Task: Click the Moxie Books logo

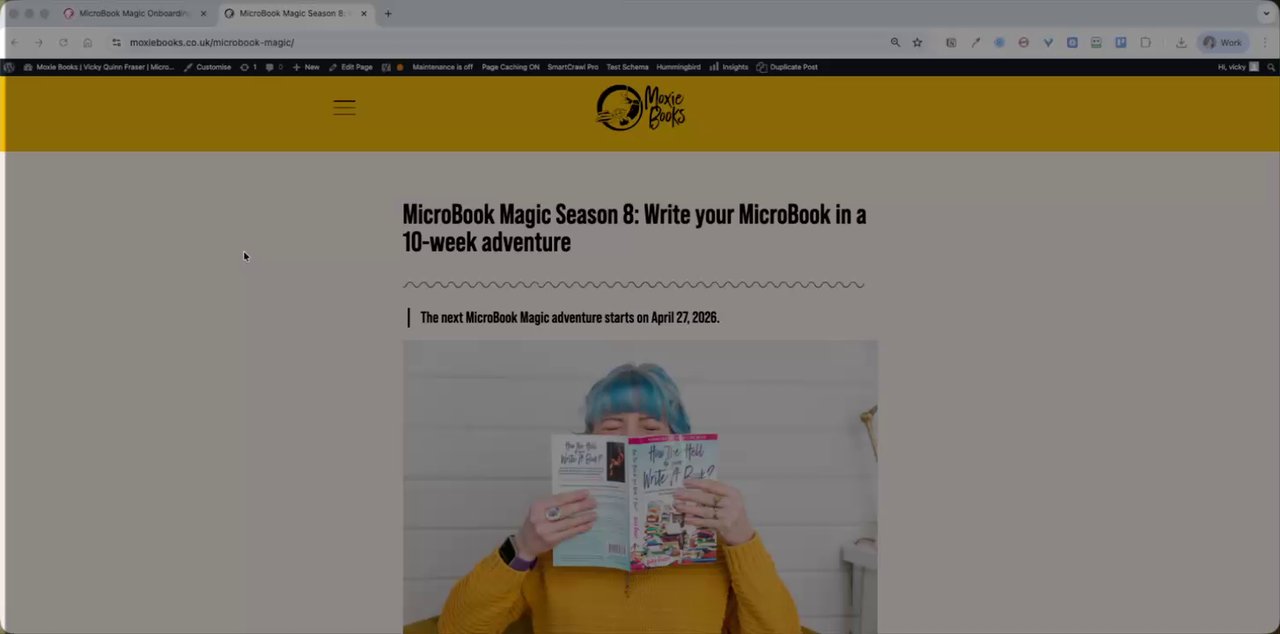Action: point(641,108)
